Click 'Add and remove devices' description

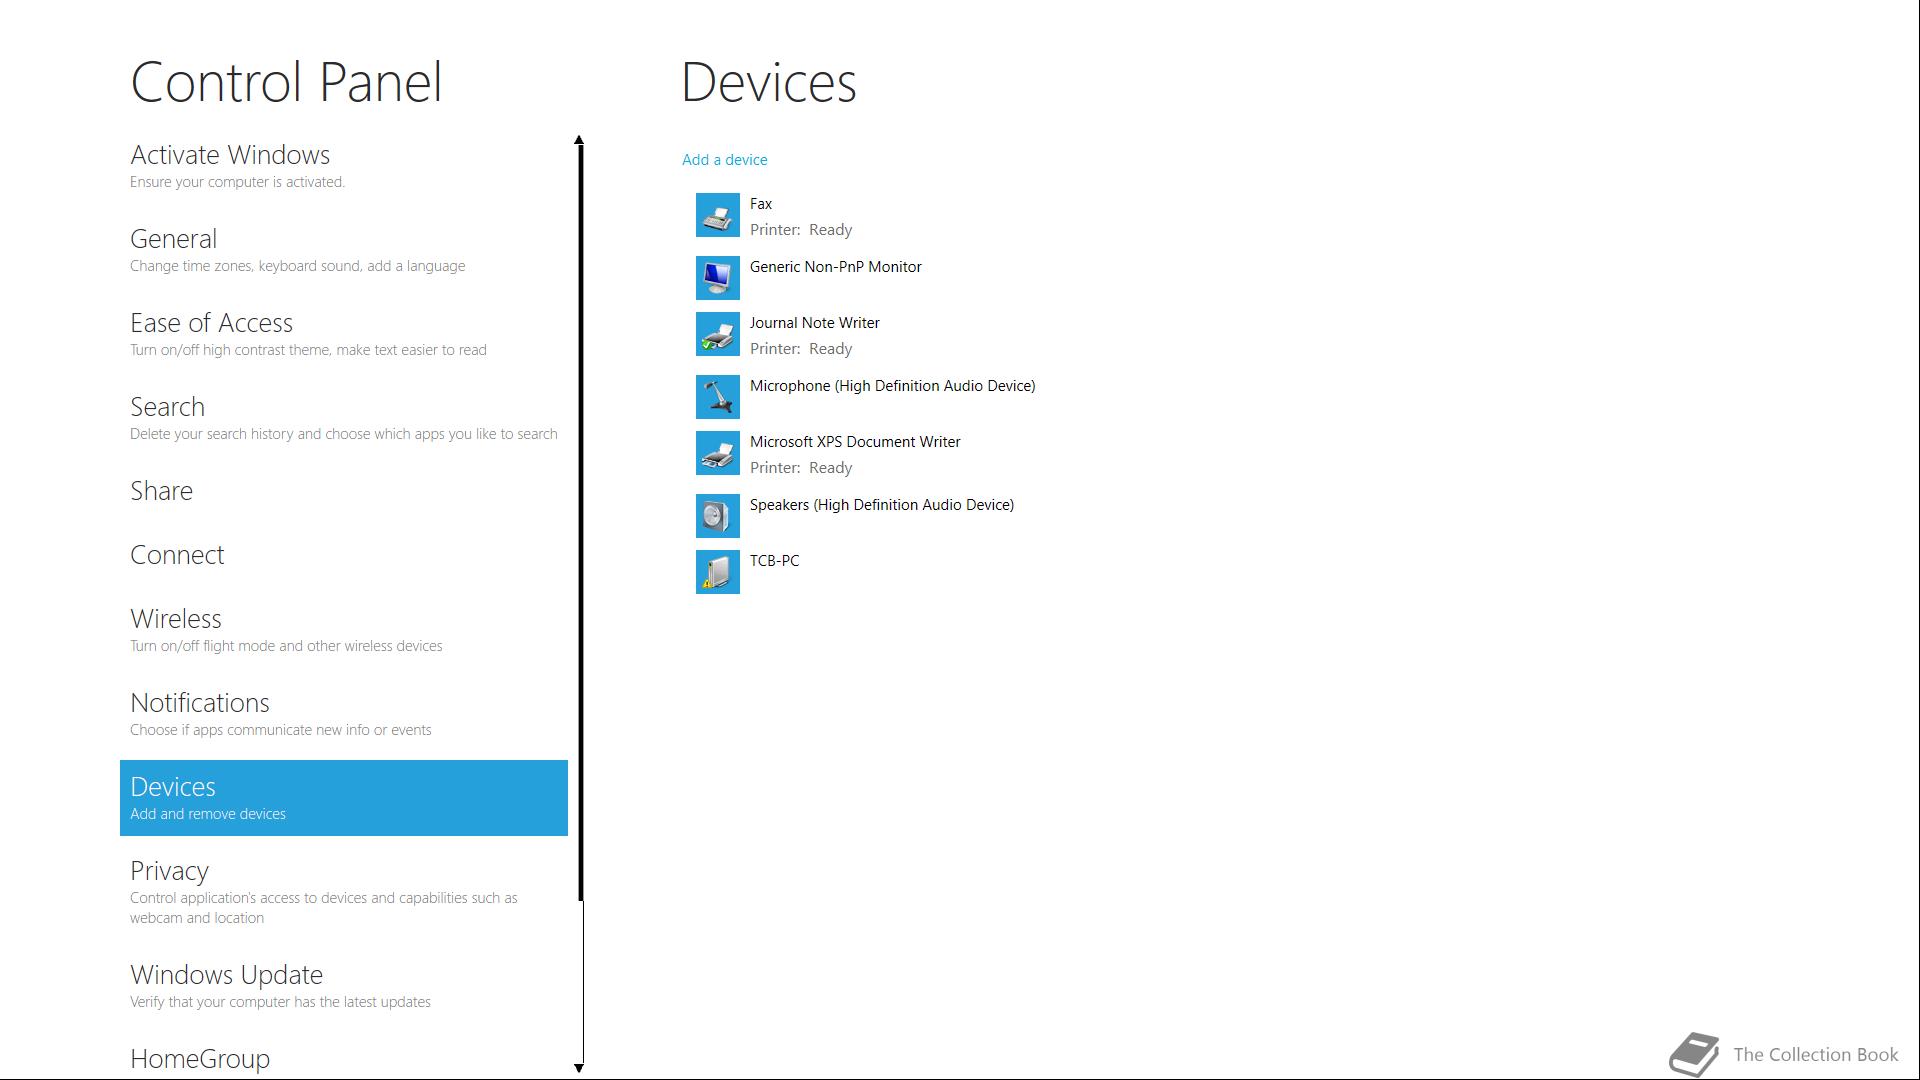coord(208,814)
